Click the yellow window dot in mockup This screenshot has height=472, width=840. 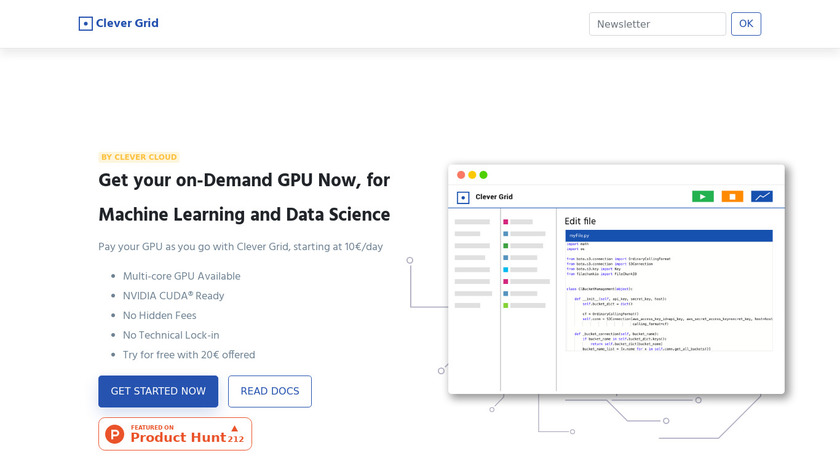472,175
